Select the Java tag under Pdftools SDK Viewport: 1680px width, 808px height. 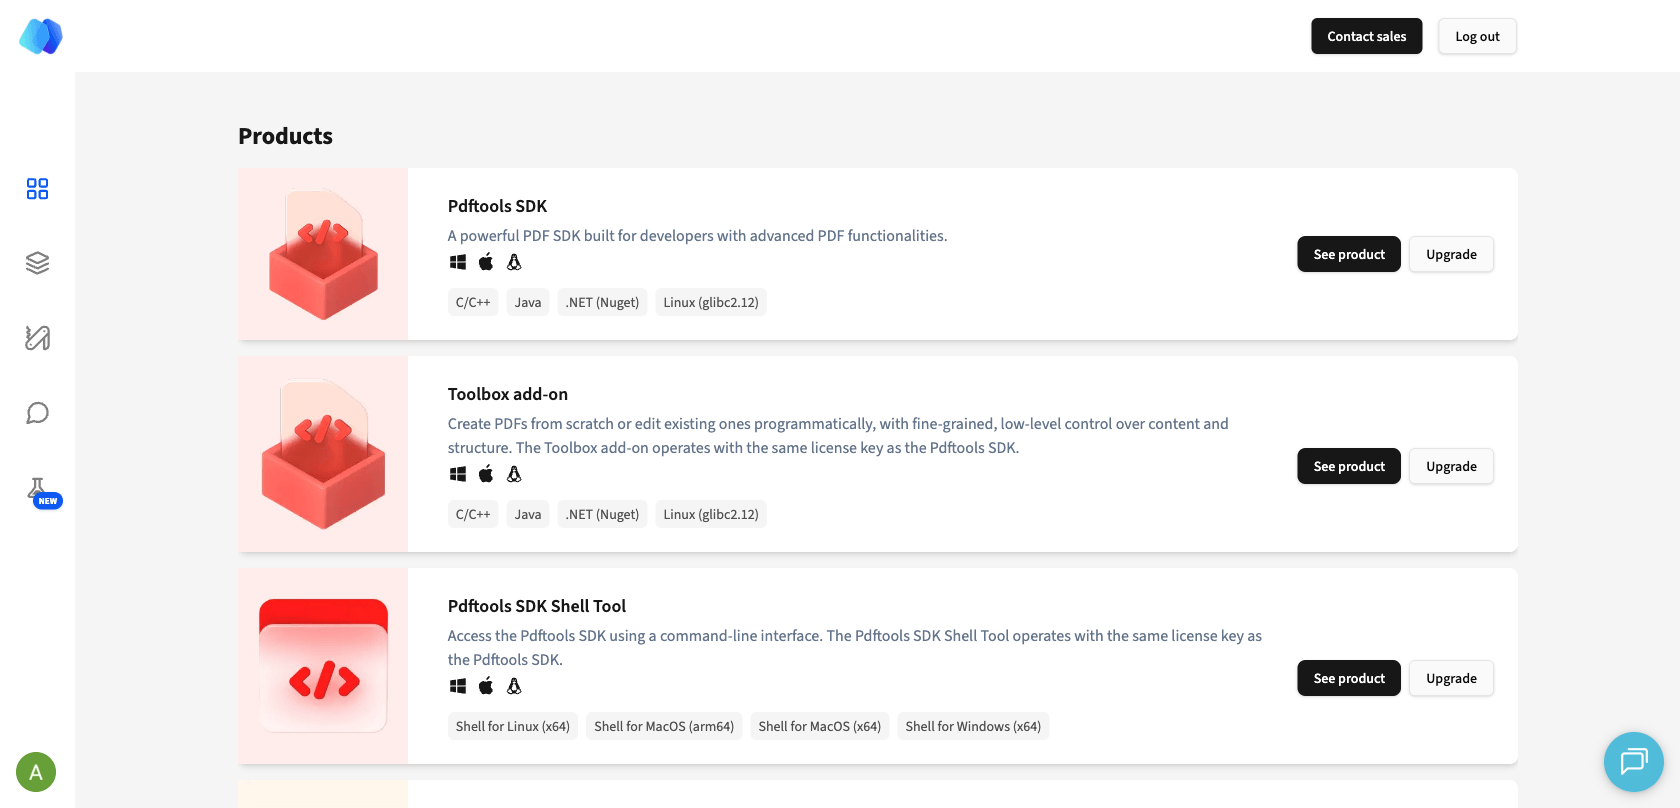coord(528,302)
